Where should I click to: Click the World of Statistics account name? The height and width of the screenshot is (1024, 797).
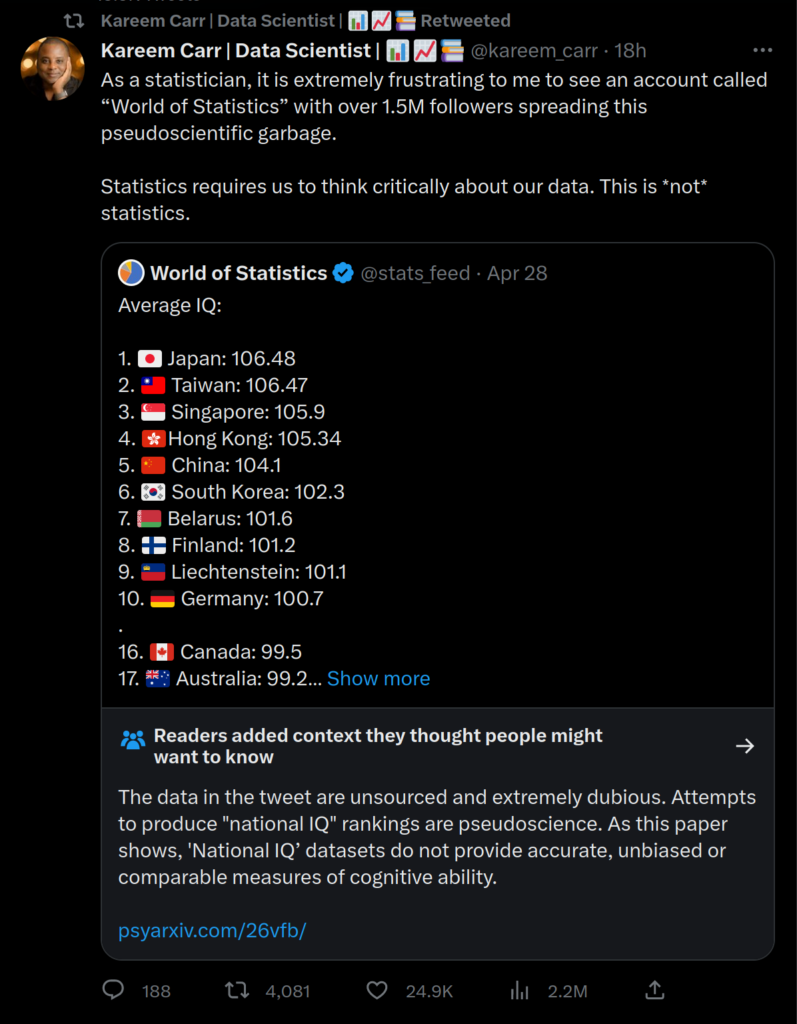coord(238,273)
